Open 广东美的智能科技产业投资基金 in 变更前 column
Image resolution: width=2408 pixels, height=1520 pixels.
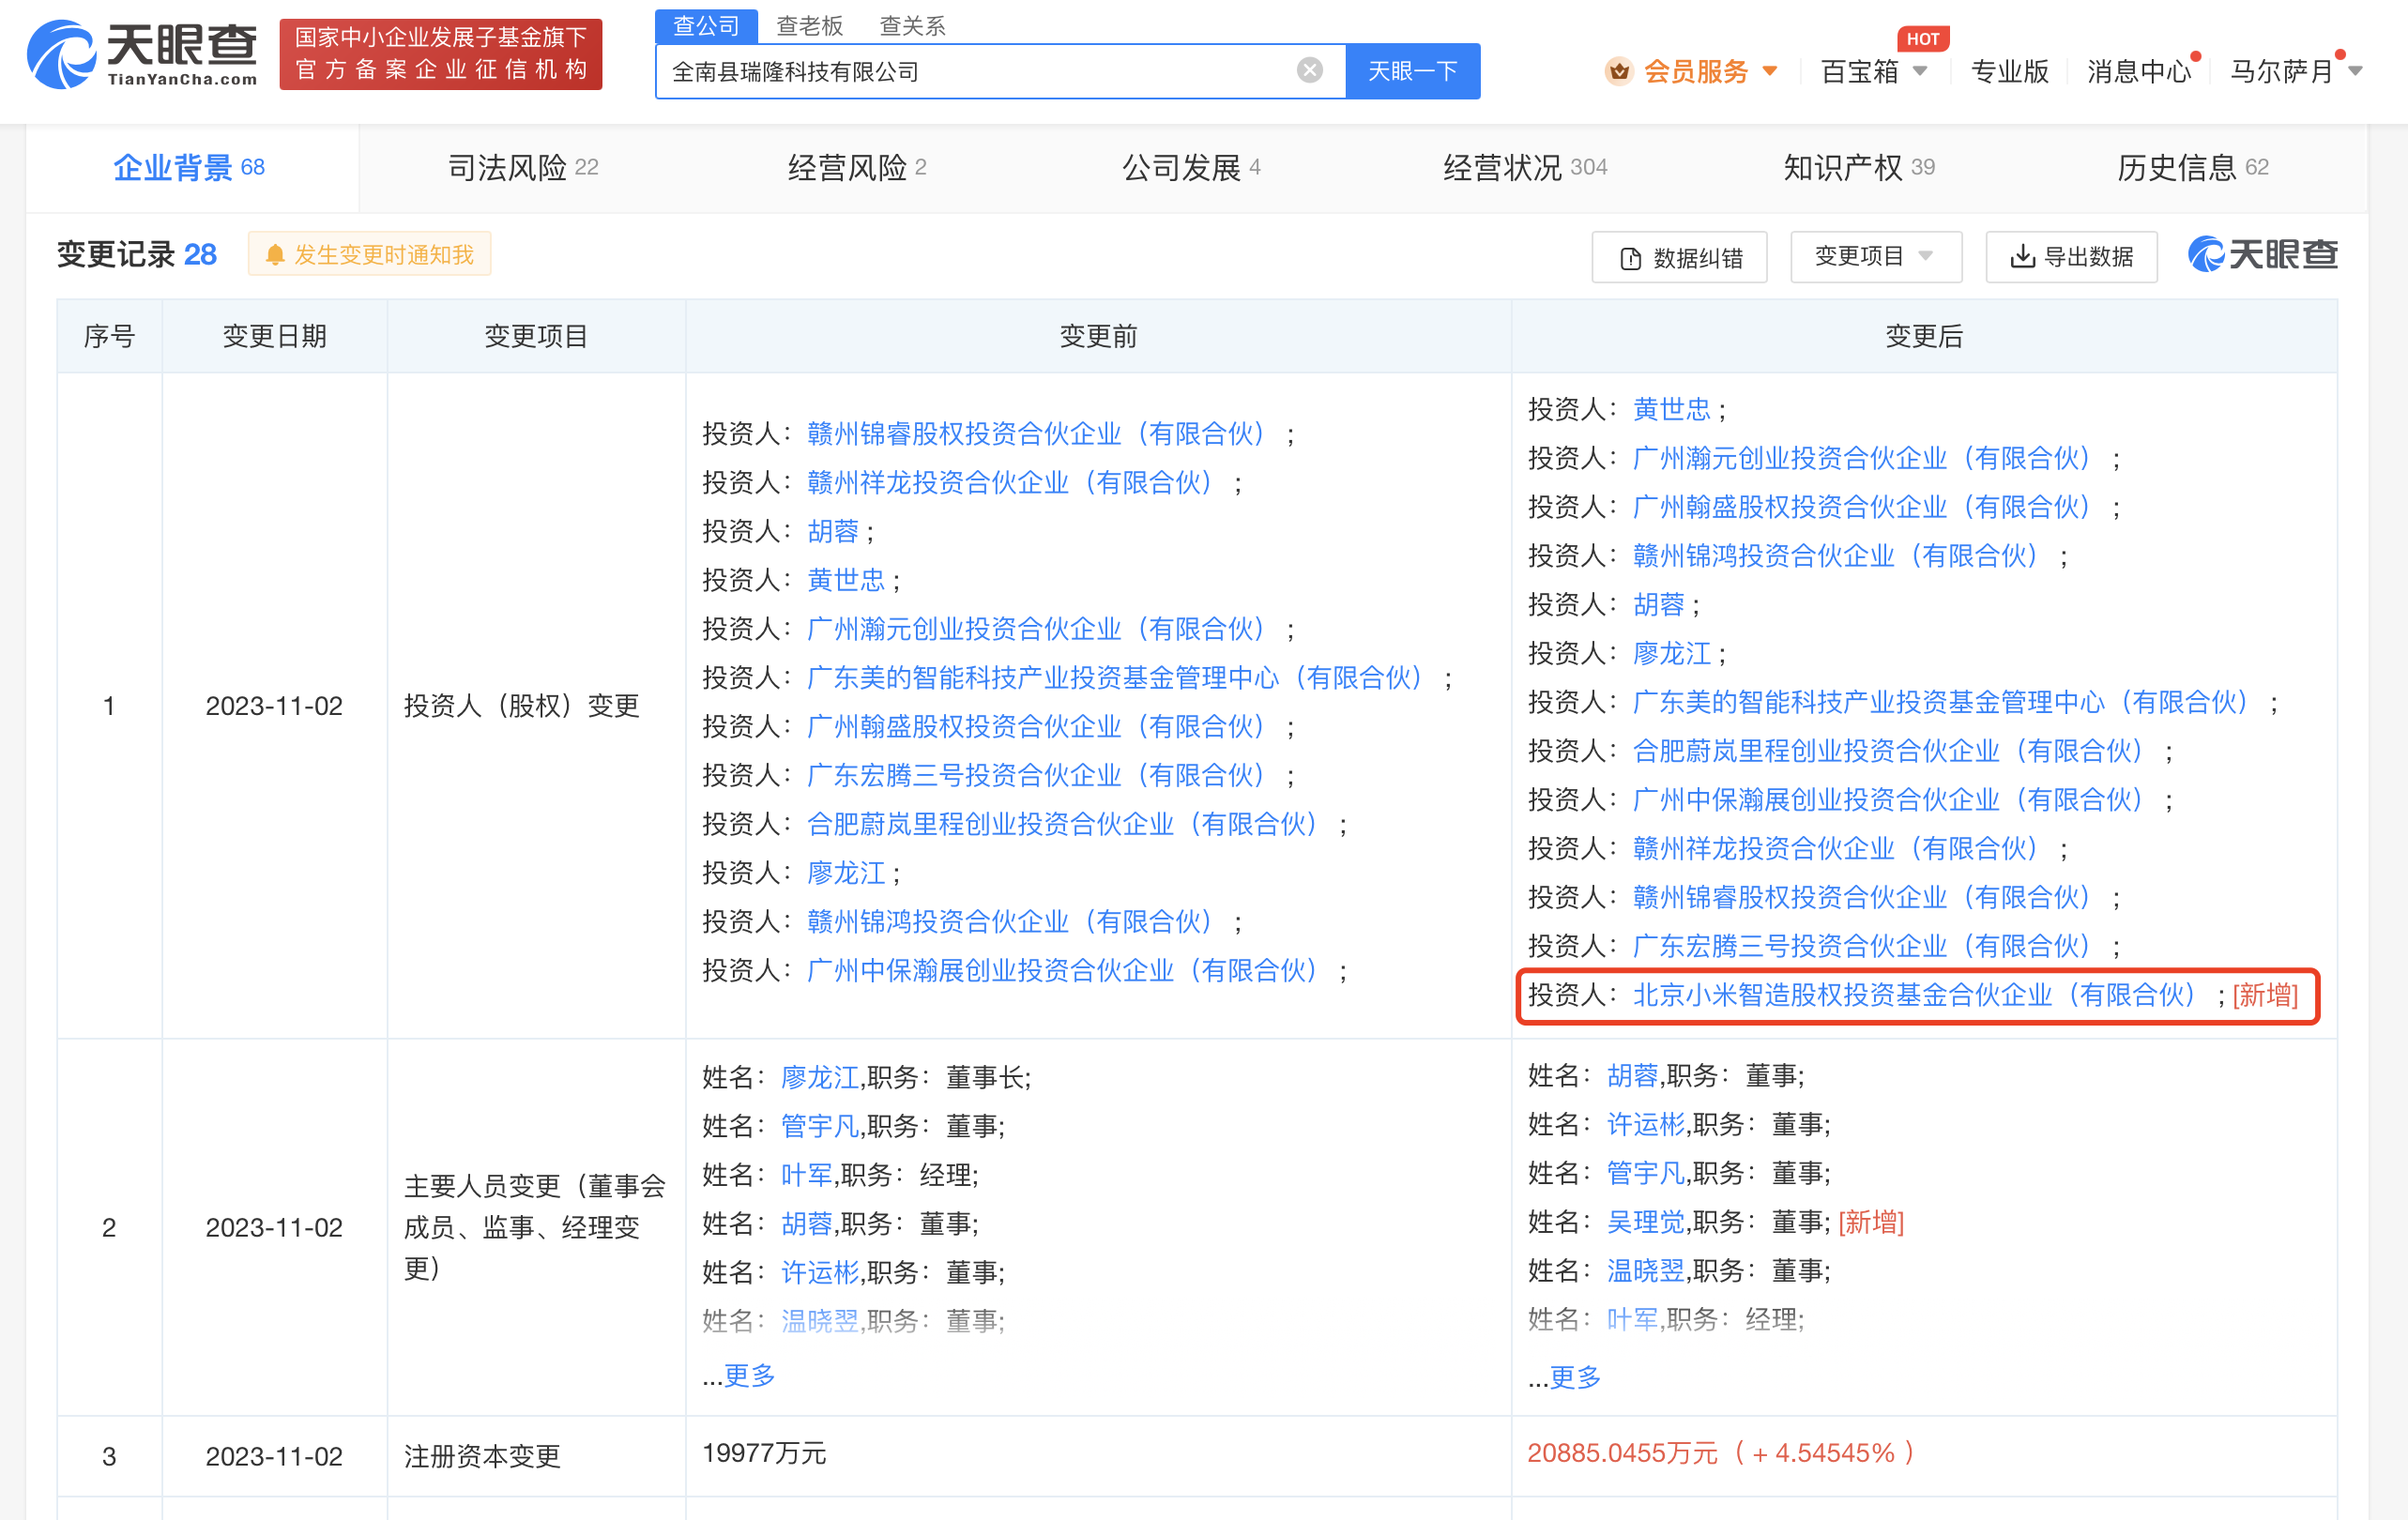point(1115,677)
